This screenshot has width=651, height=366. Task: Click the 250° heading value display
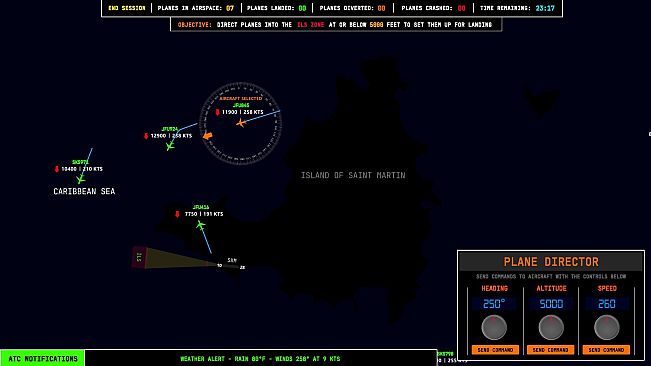coord(494,304)
